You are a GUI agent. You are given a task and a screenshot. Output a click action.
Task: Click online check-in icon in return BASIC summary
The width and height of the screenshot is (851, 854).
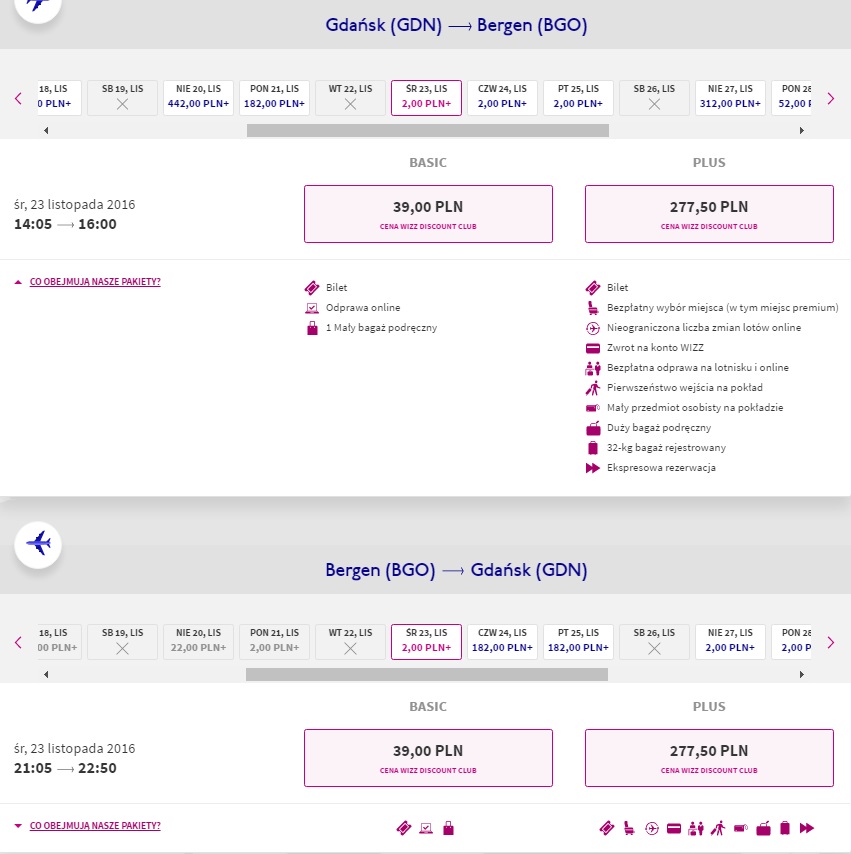tap(426, 828)
